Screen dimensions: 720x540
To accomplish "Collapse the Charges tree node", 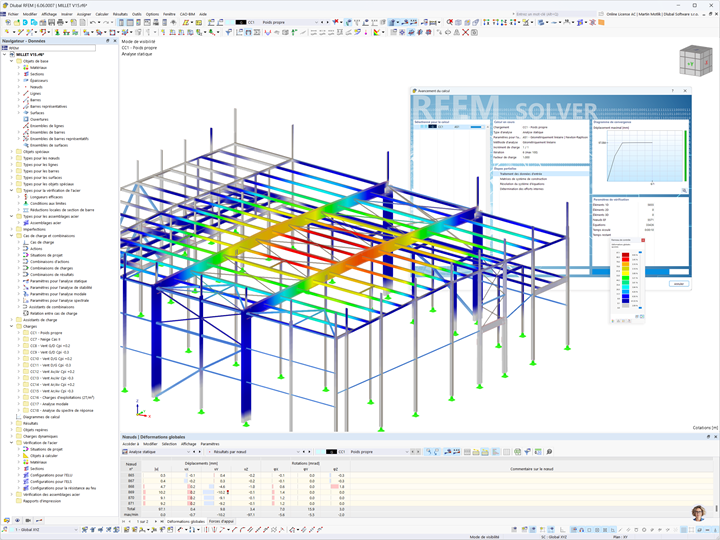I will point(11,326).
